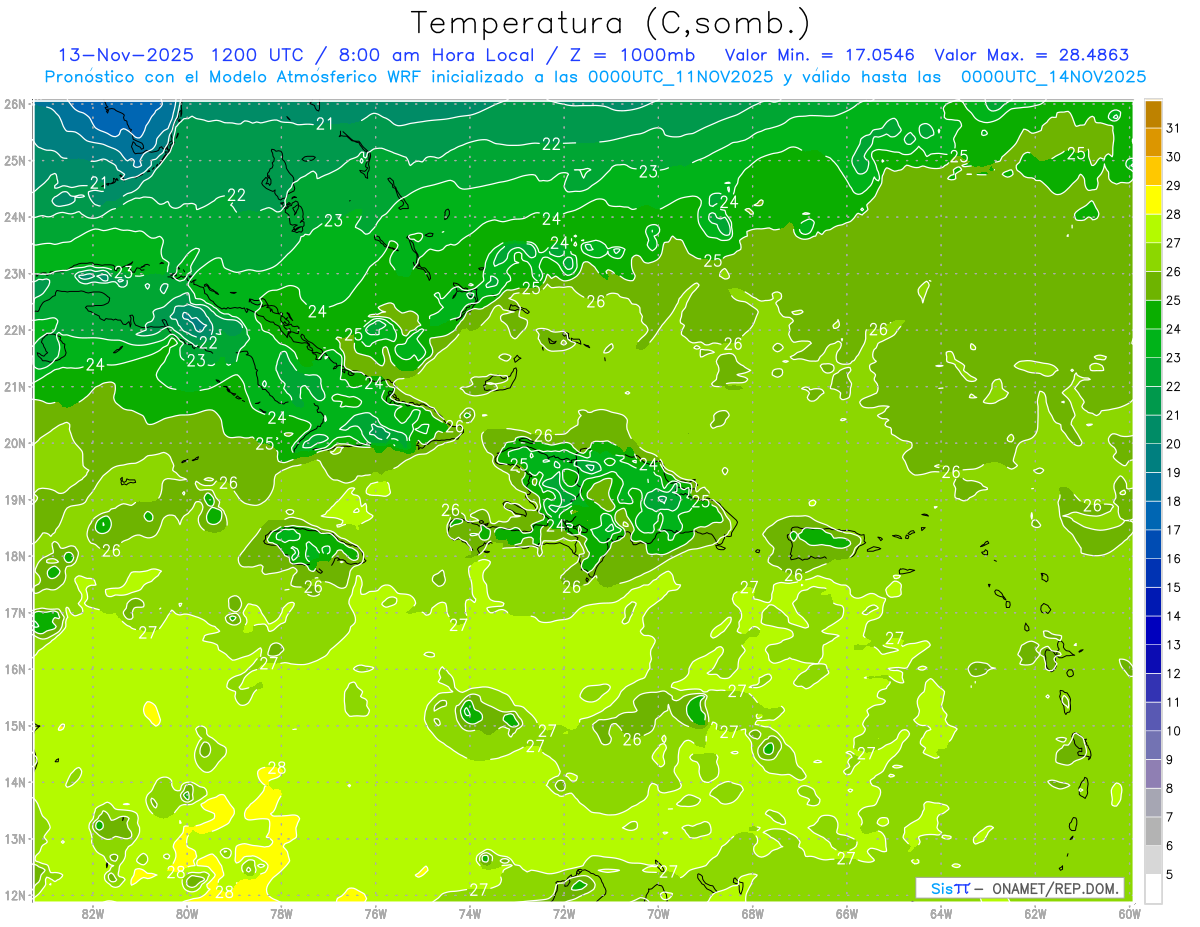Screen dimensions: 1200x927
Task: Pick the dark blue colorbar segment between 13 and 14
Action: coord(1154,631)
